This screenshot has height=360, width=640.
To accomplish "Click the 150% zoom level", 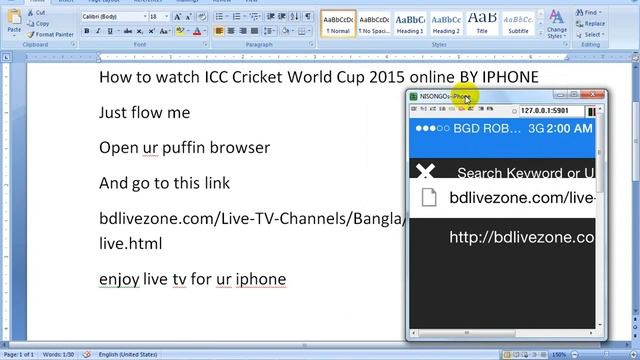I will pos(559,355).
